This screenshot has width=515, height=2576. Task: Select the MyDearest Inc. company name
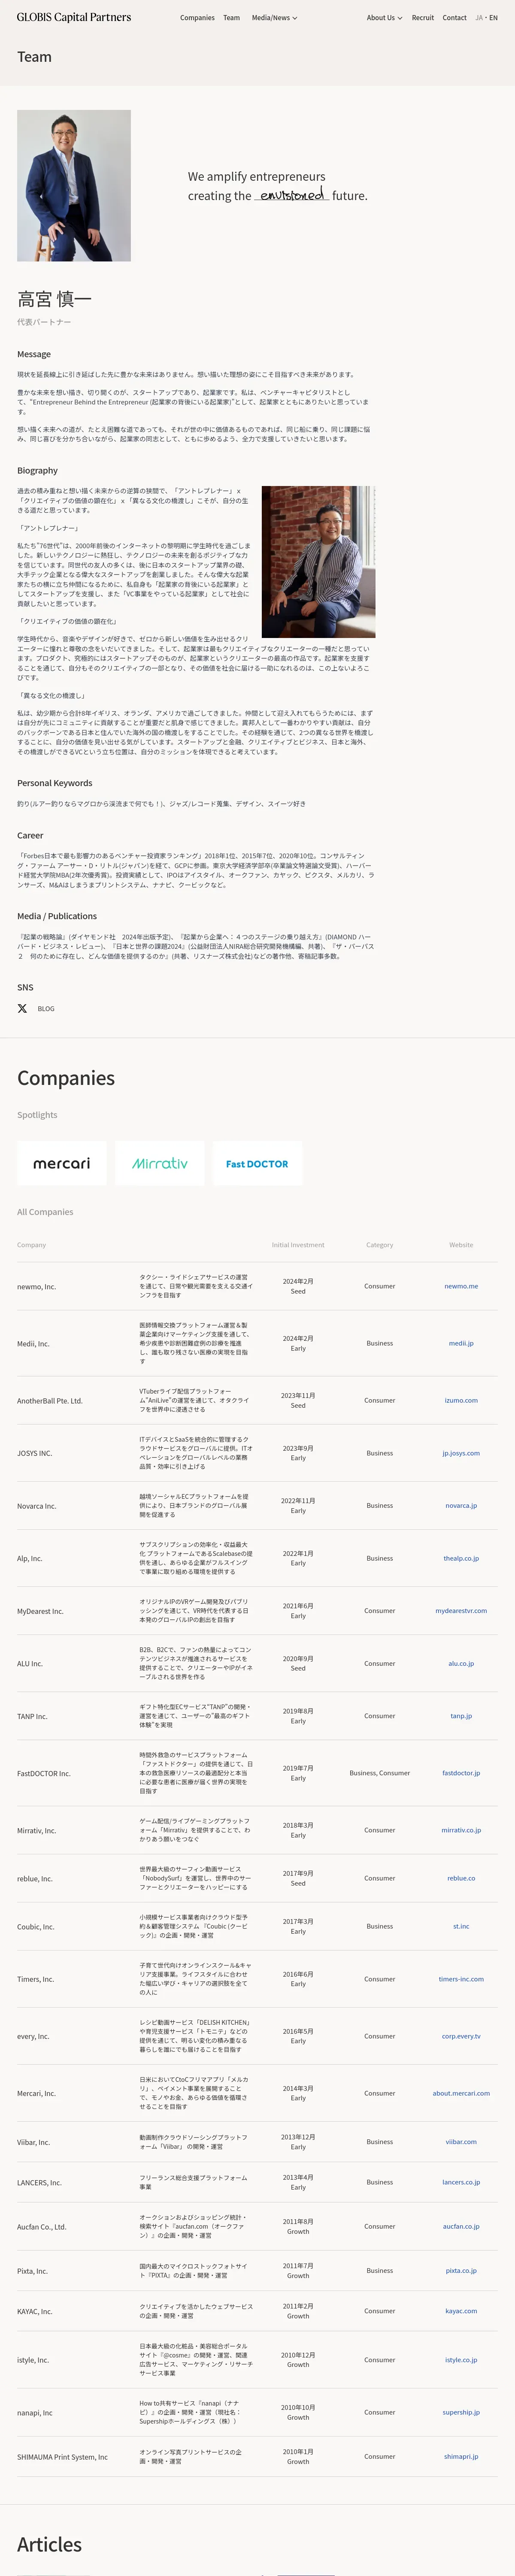(x=40, y=1611)
